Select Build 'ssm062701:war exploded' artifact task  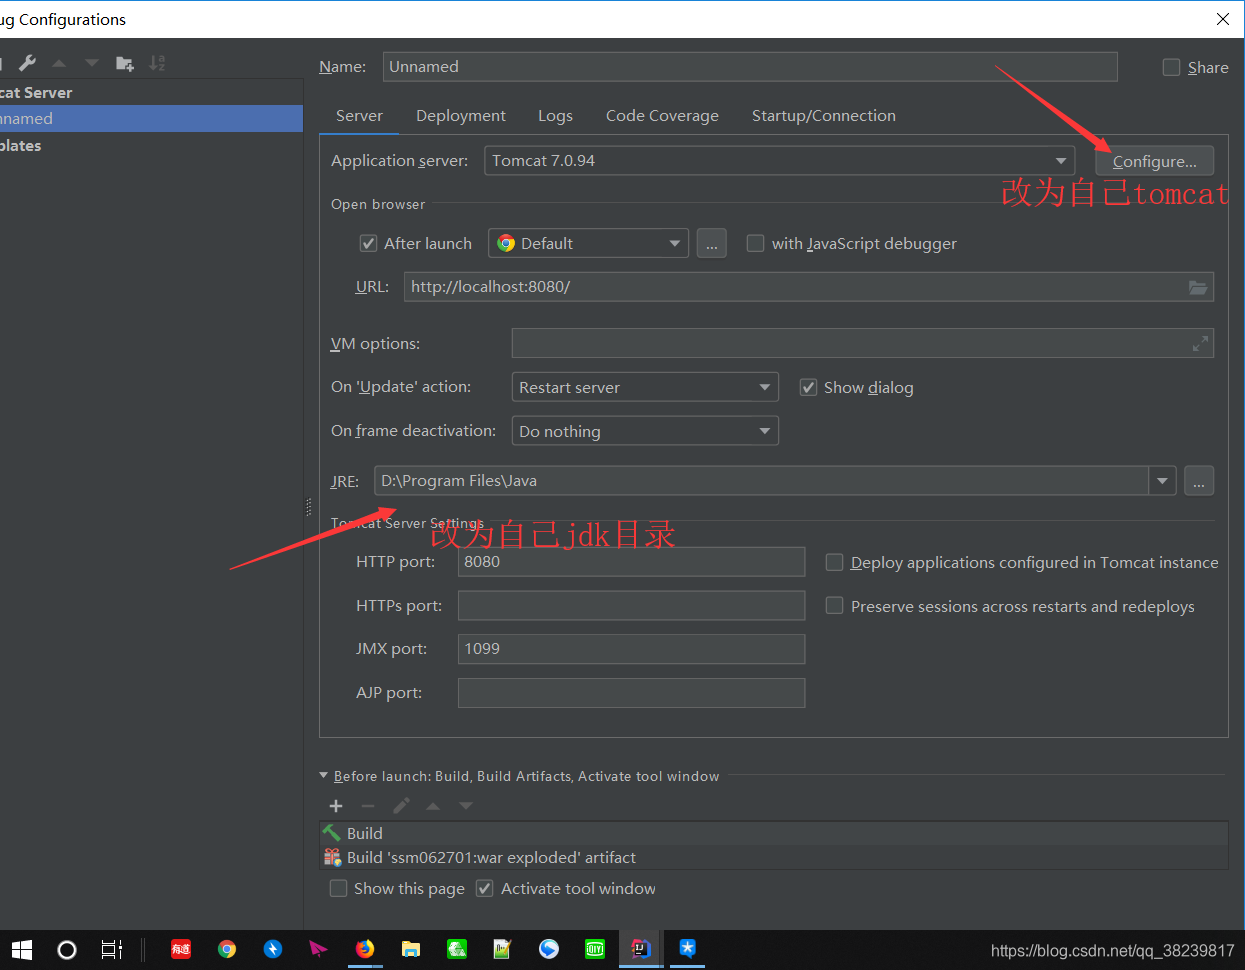pyautogui.click(x=773, y=857)
